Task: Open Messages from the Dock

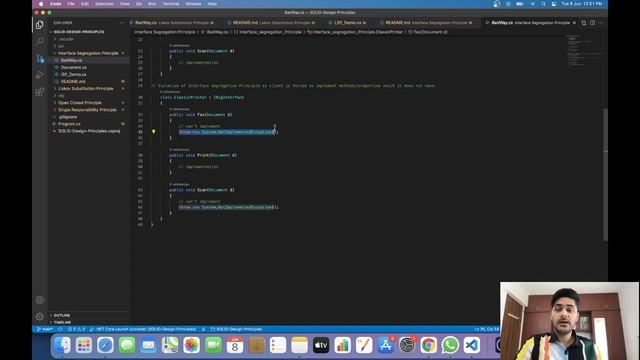Action: tap(127, 345)
